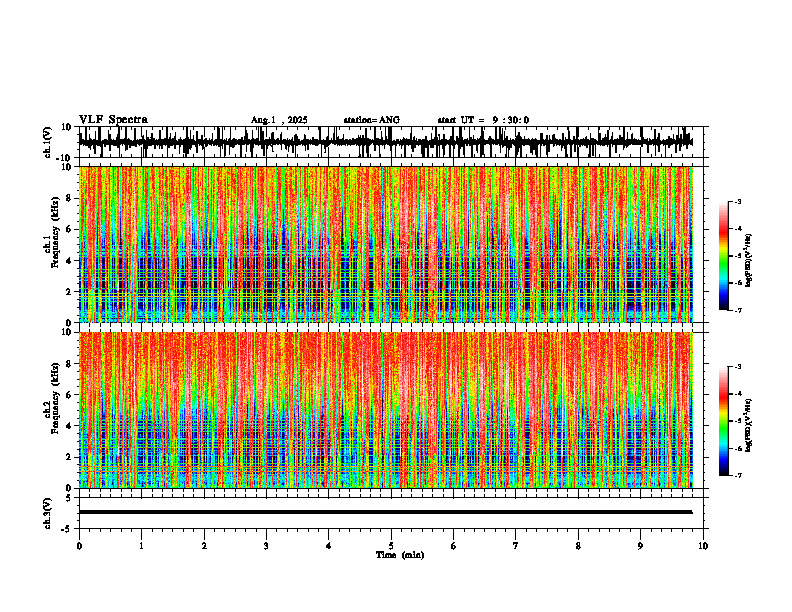
Task: Click the ch.2 spectrogram color scale bar
Action: (x=723, y=421)
